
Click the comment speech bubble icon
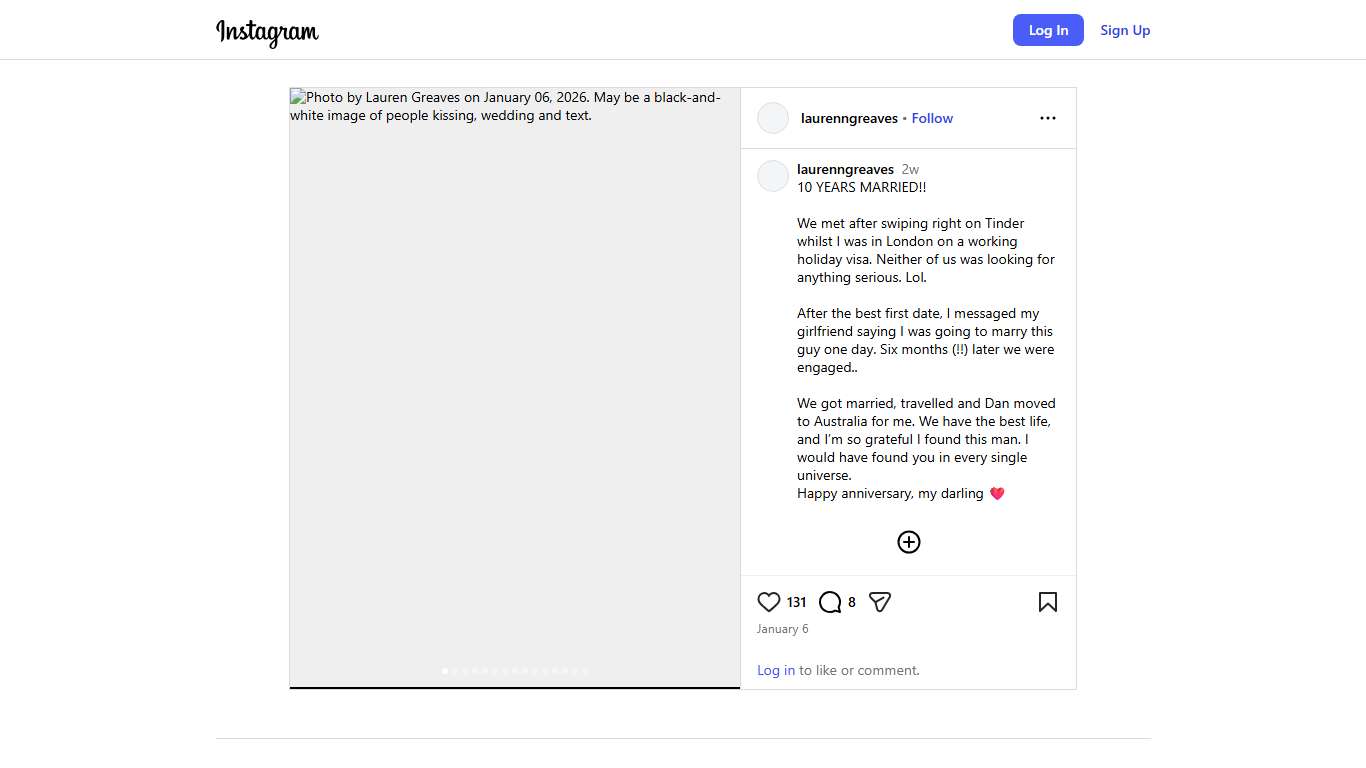click(x=830, y=602)
